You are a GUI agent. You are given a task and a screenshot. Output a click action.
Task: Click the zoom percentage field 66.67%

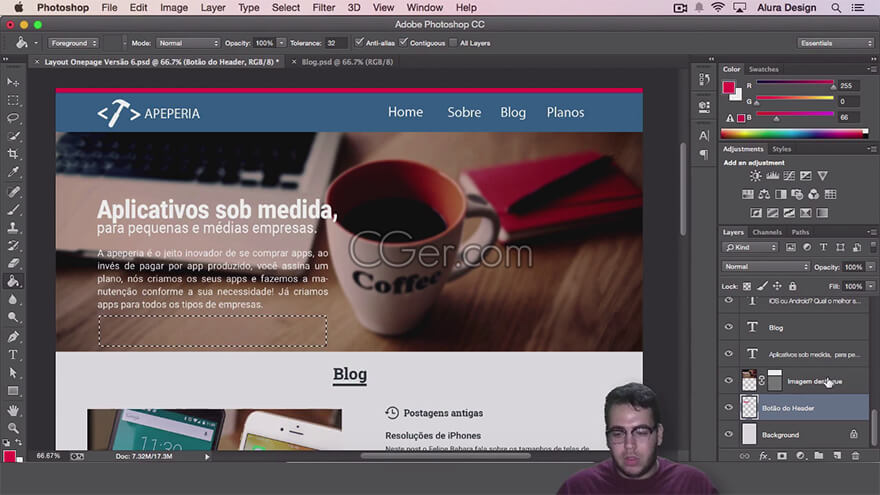pyautogui.click(x=48, y=456)
